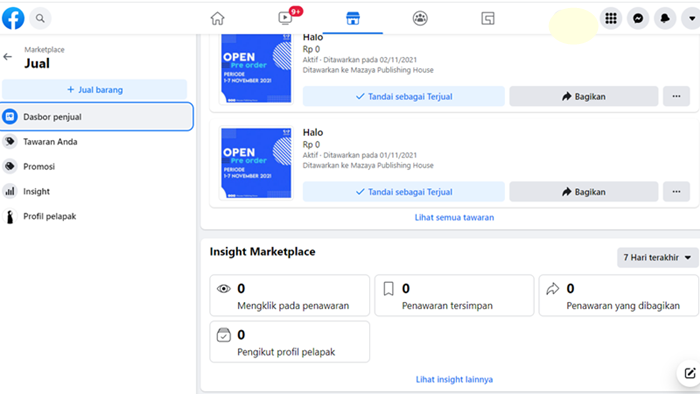Viewport: 700px width, 394px height.
Task: Open the notifications bell
Action: 665,18
